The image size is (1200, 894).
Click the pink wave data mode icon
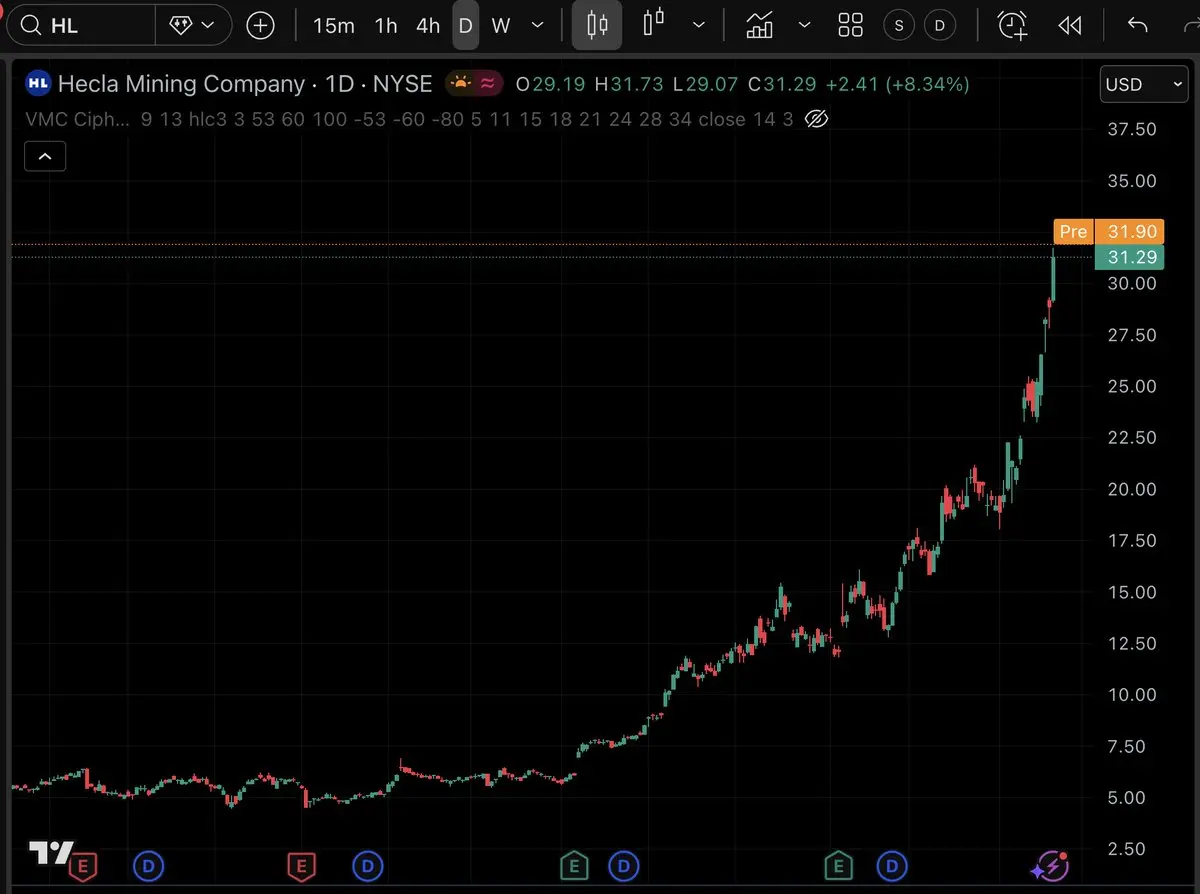click(x=487, y=84)
